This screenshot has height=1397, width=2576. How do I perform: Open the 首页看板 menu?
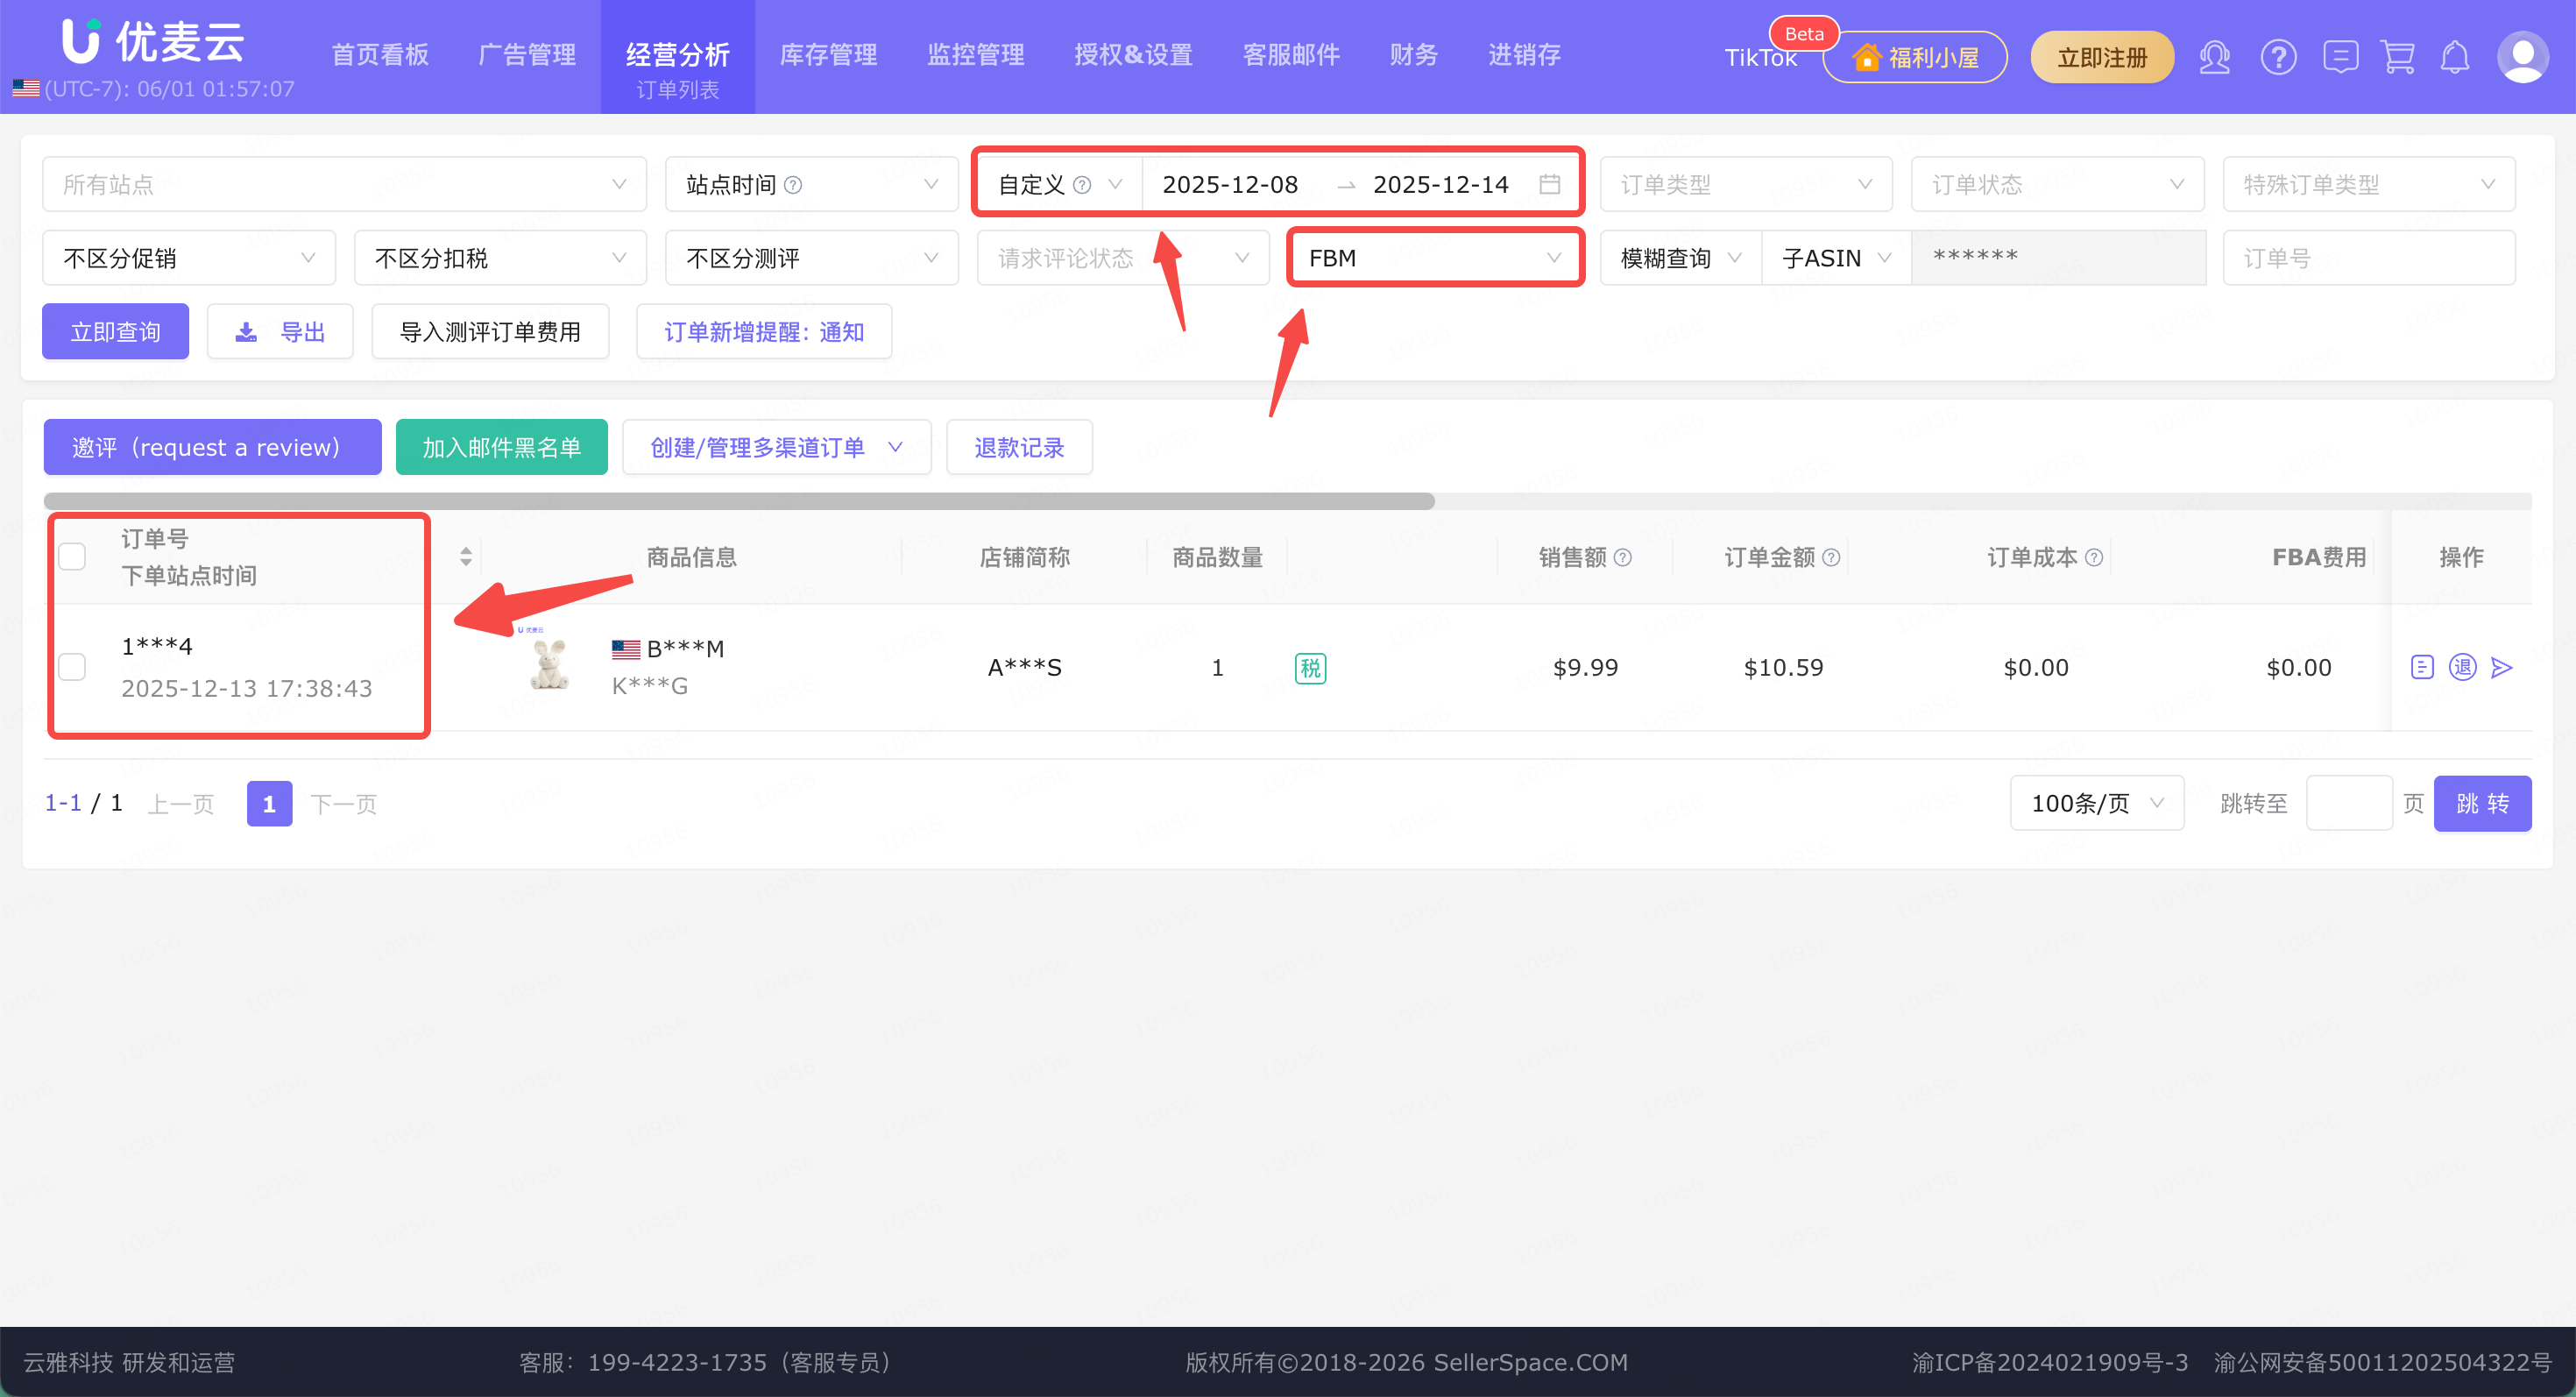pos(380,55)
